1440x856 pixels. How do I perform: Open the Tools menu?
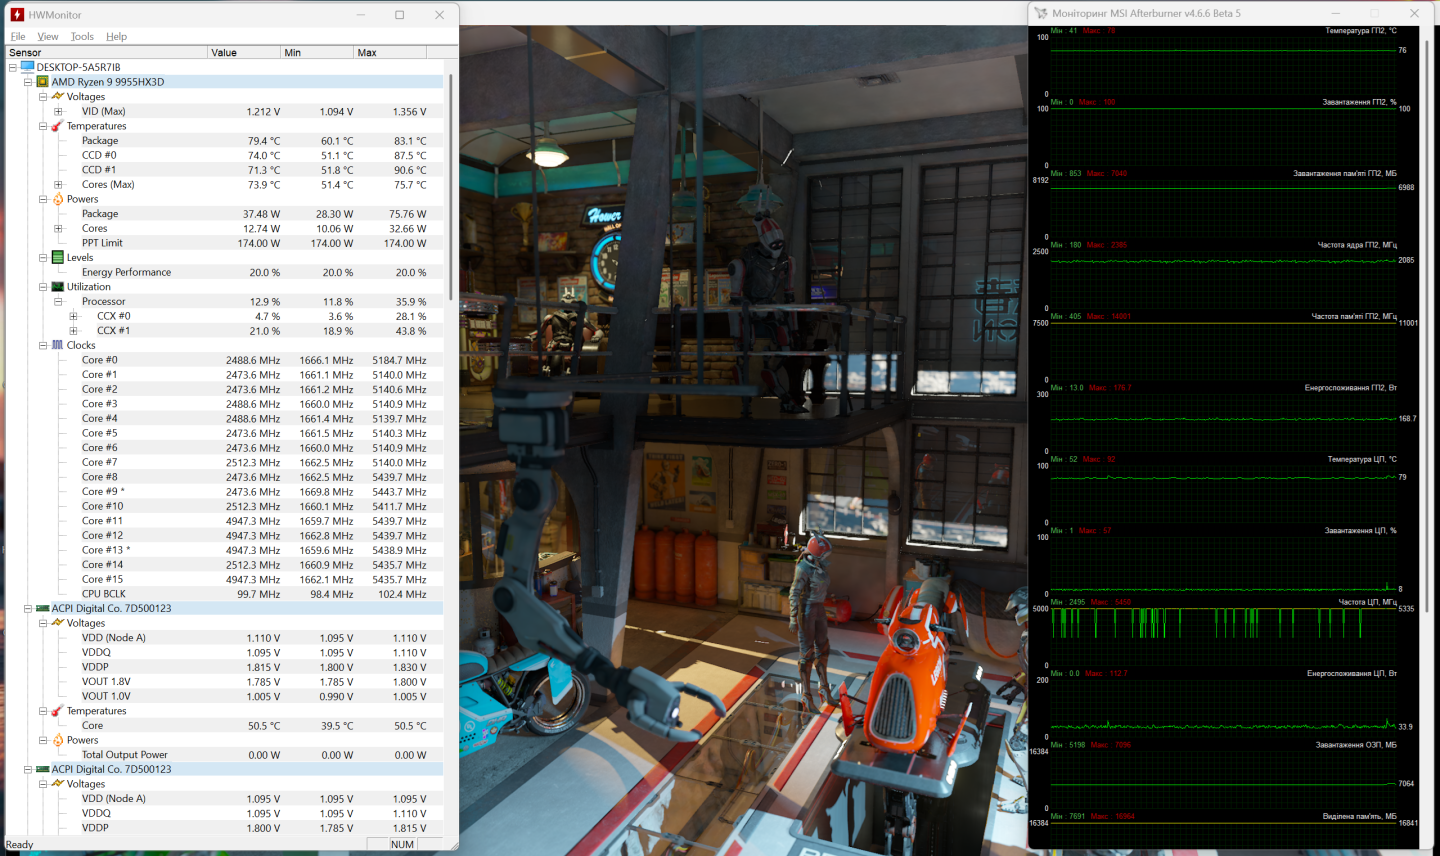point(82,36)
